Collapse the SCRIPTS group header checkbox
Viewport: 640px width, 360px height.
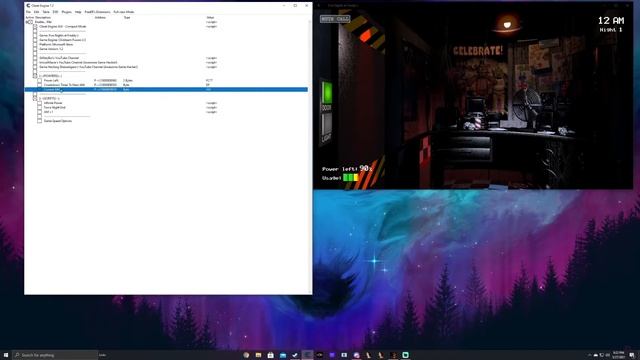(35, 98)
